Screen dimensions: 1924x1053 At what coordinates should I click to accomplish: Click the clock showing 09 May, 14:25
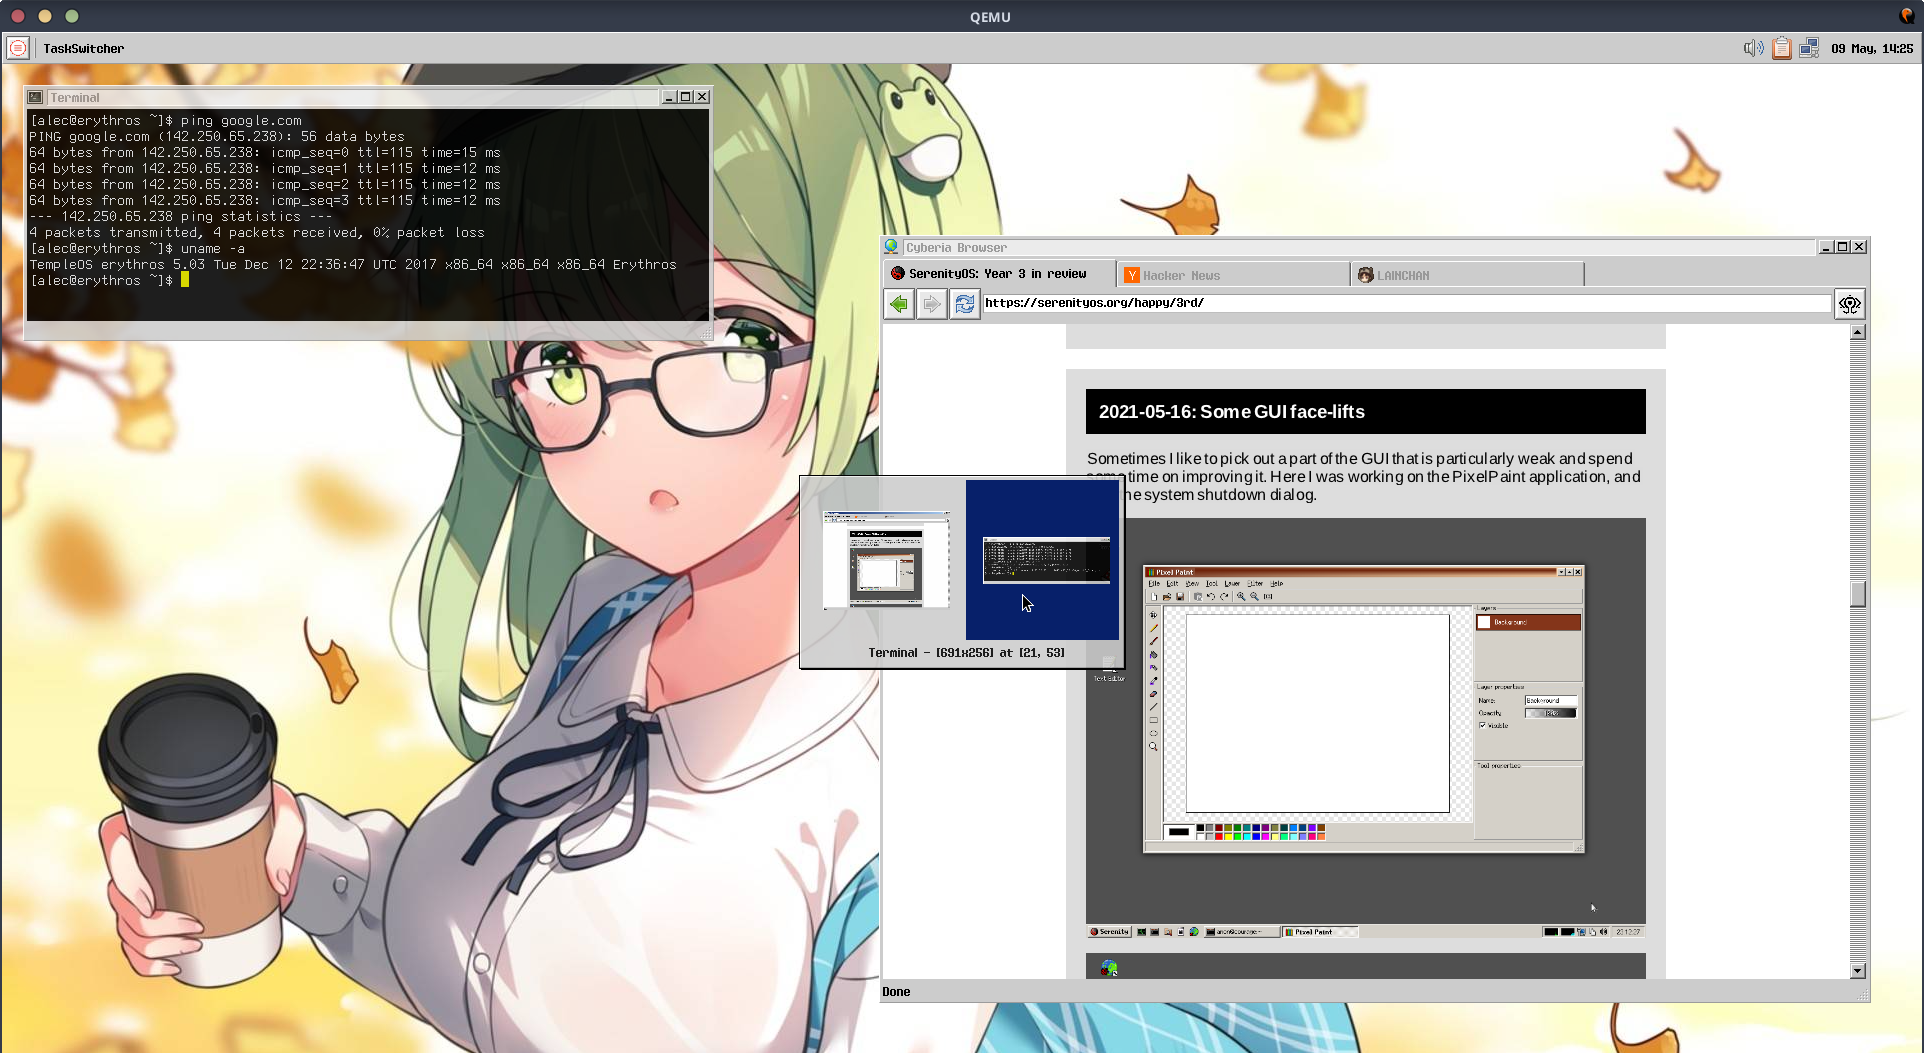point(1871,48)
